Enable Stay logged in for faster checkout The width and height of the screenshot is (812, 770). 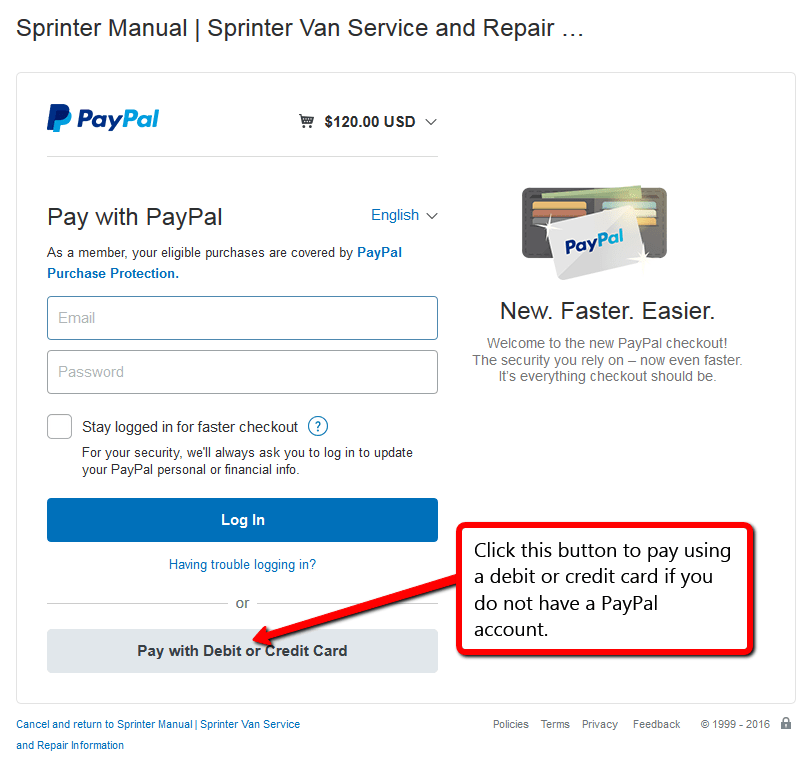(x=60, y=427)
